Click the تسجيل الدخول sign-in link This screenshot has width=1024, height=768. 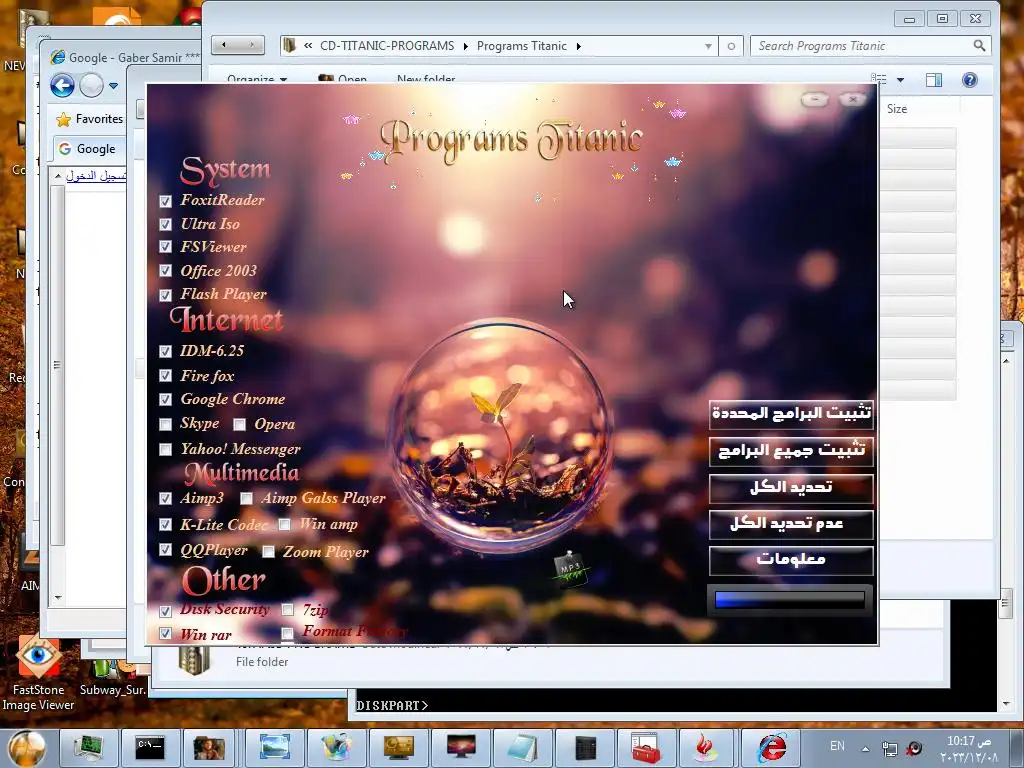click(96, 176)
